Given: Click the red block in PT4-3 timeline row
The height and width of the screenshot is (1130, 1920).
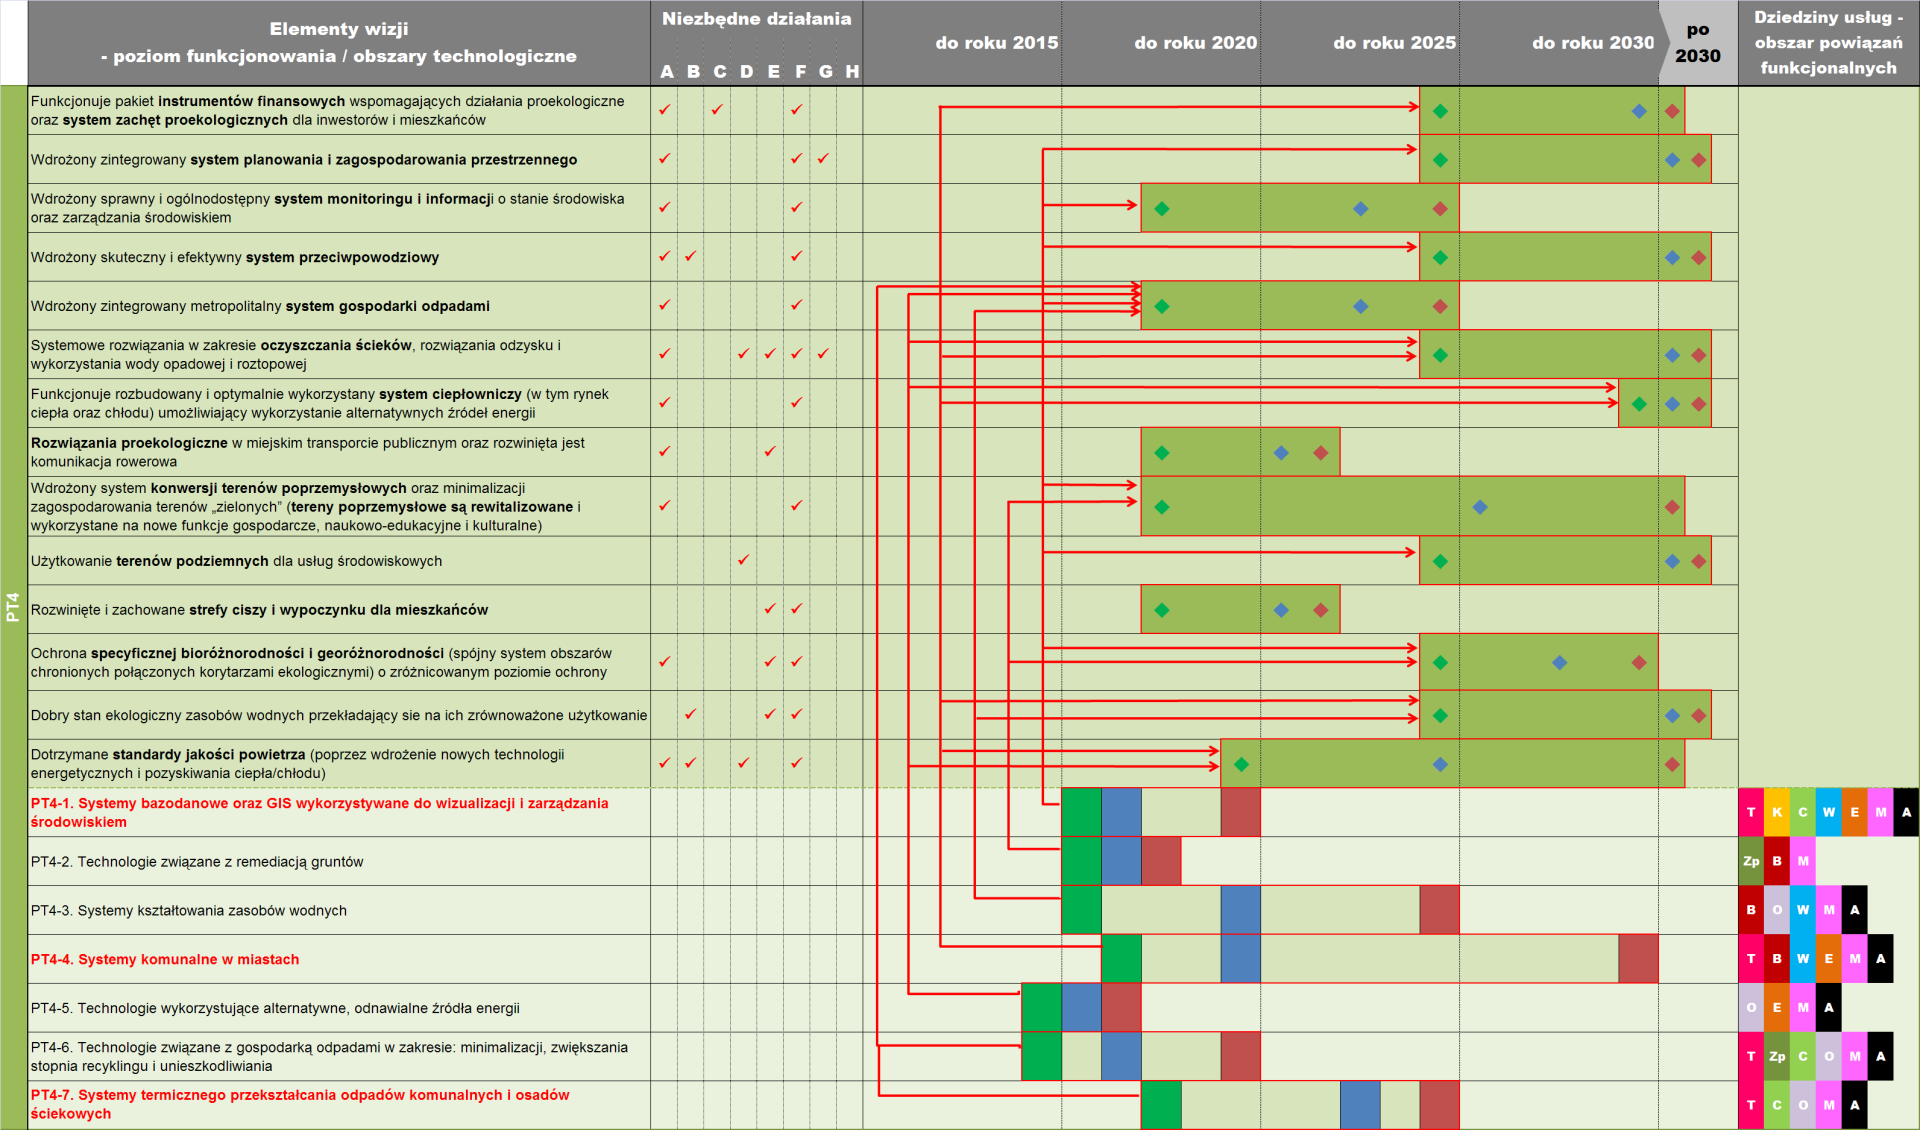Looking at the screenshot, I should [1440, 910].
